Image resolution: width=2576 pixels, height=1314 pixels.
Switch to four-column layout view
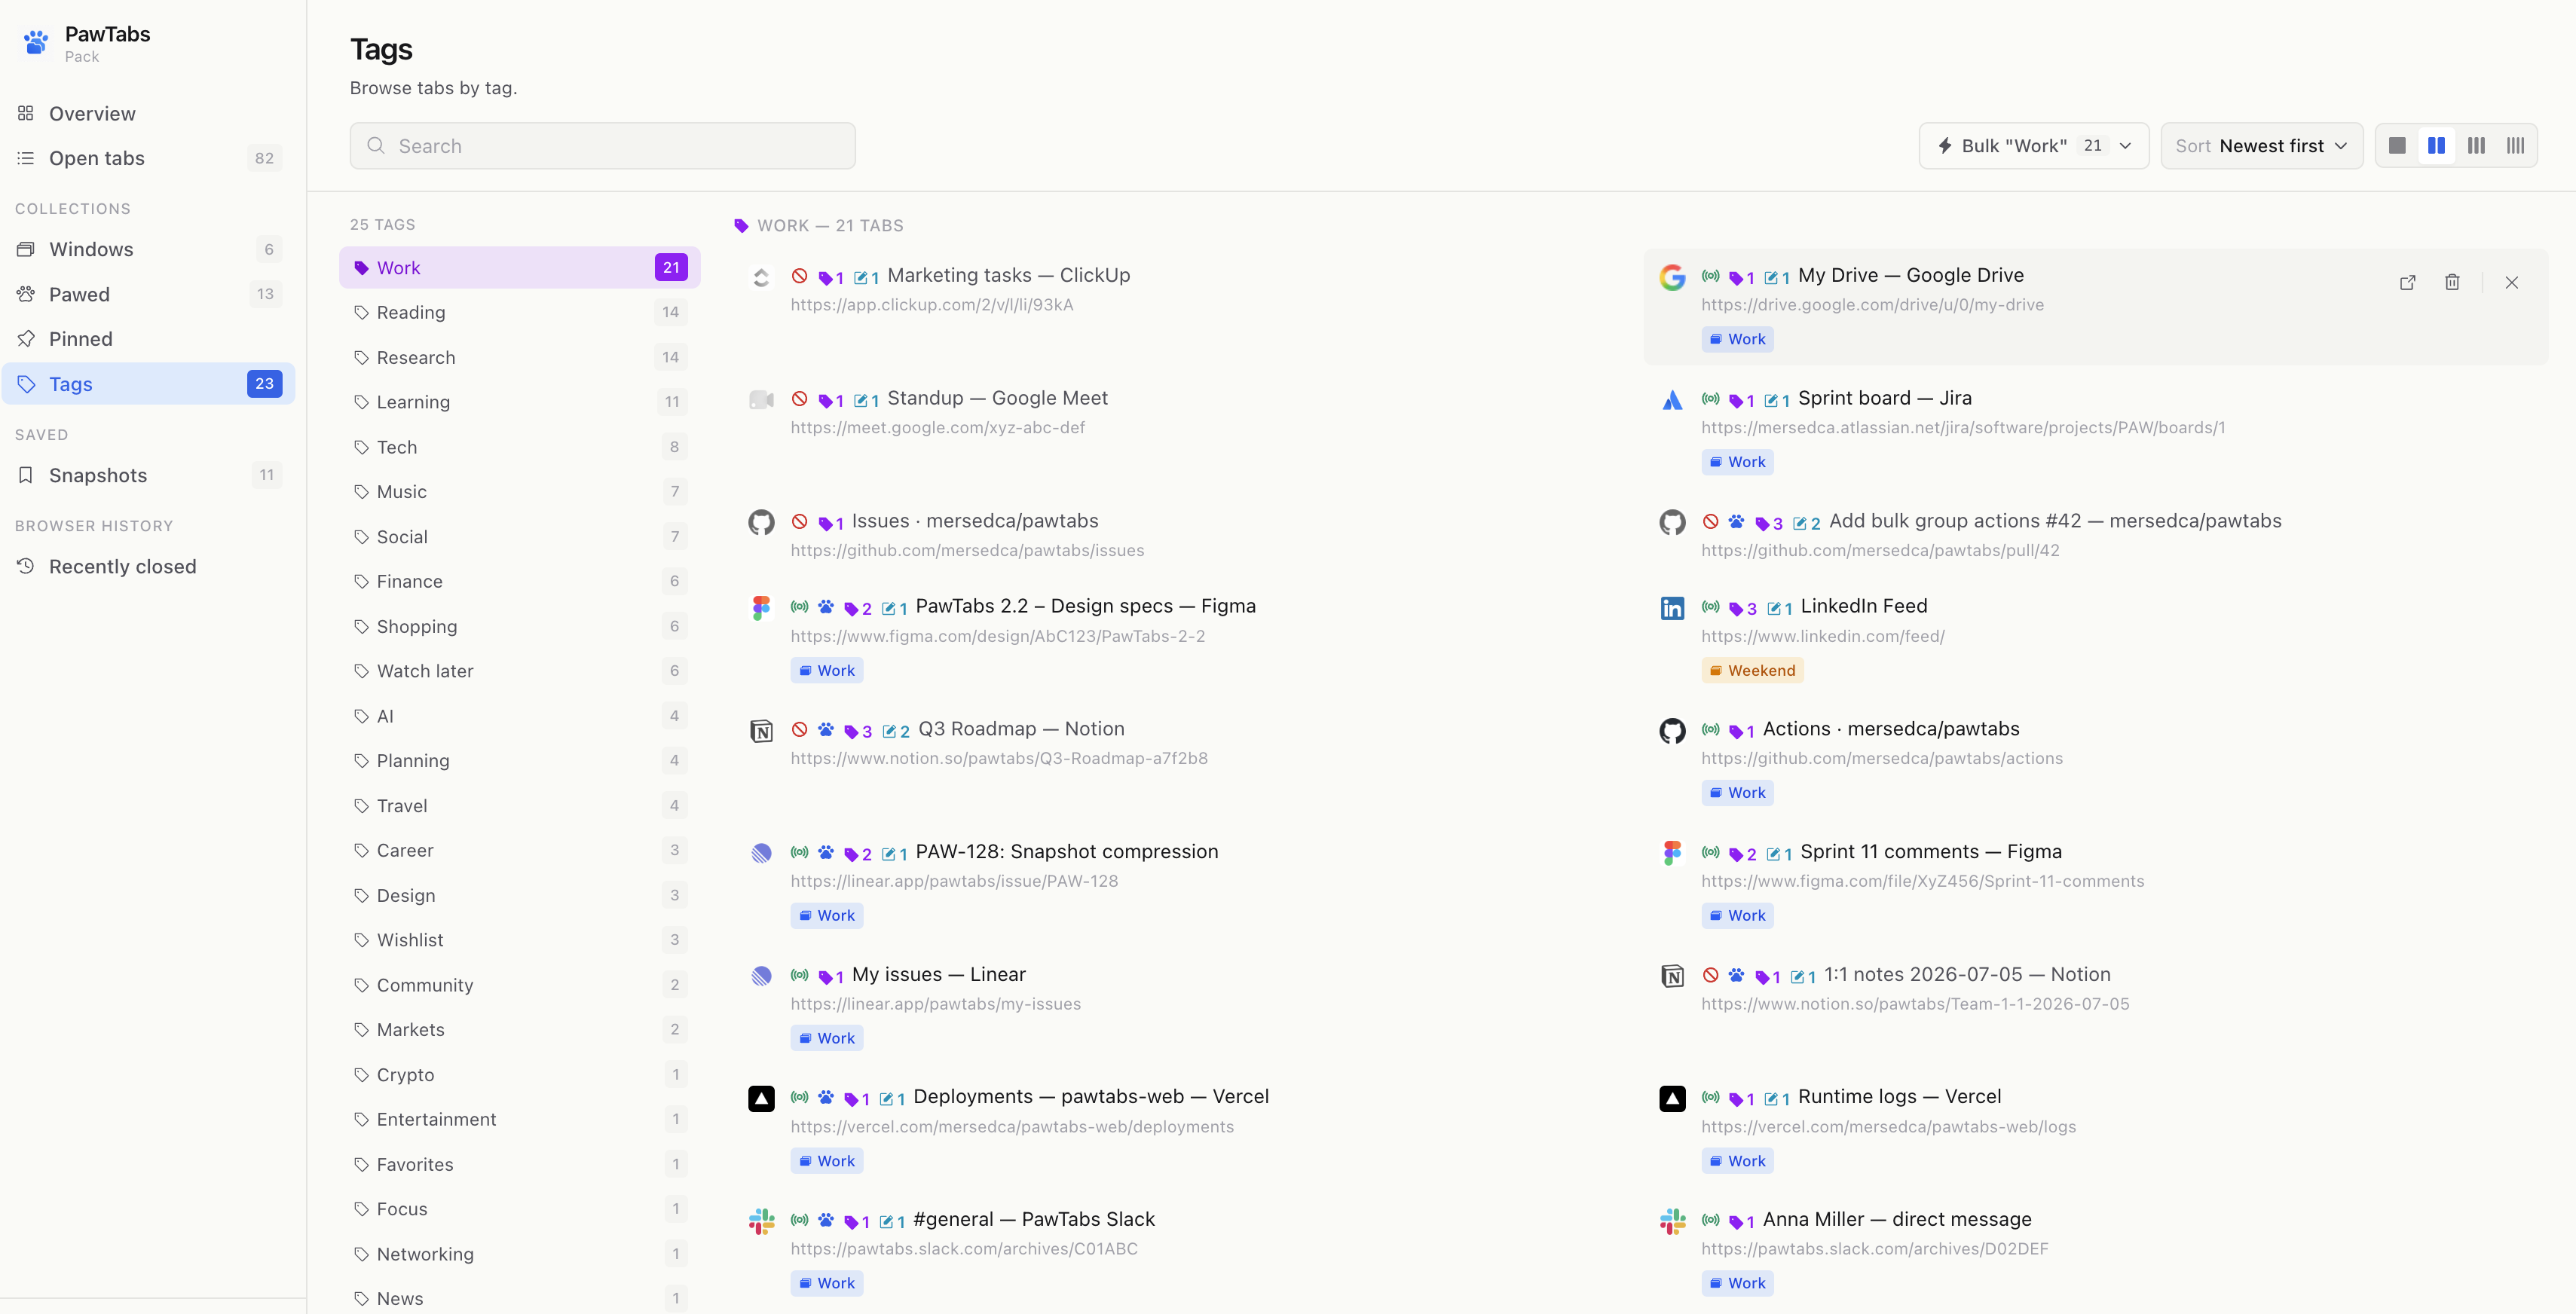2515,146
